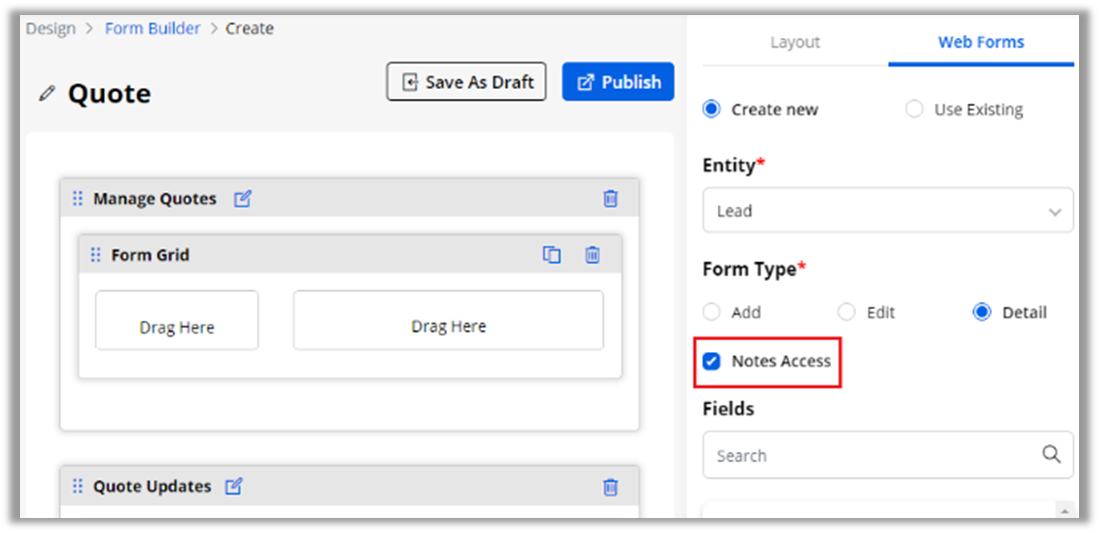
Task: Click the Fields search magnifier icon
Action: pyautogui.click(x=1051, y=454)
